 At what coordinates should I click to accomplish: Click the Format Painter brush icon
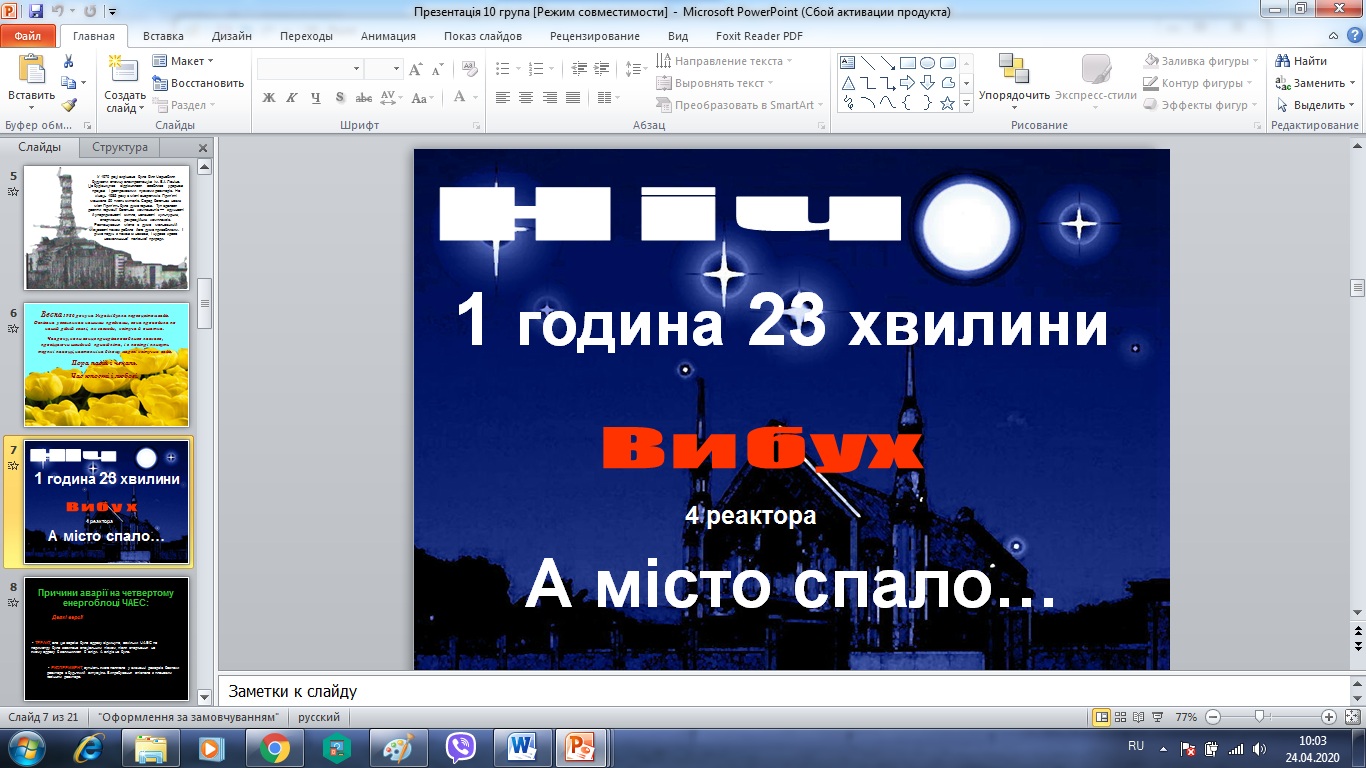click(68, 105)
